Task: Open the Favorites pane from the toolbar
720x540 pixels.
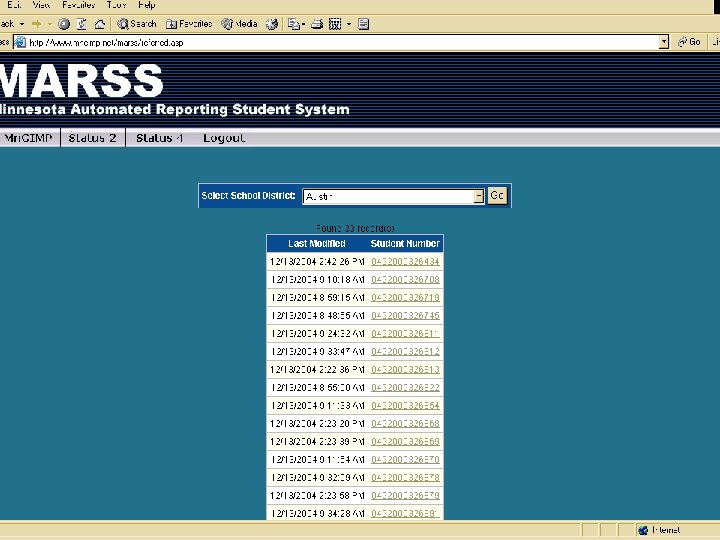Action: tap(189, 24)
